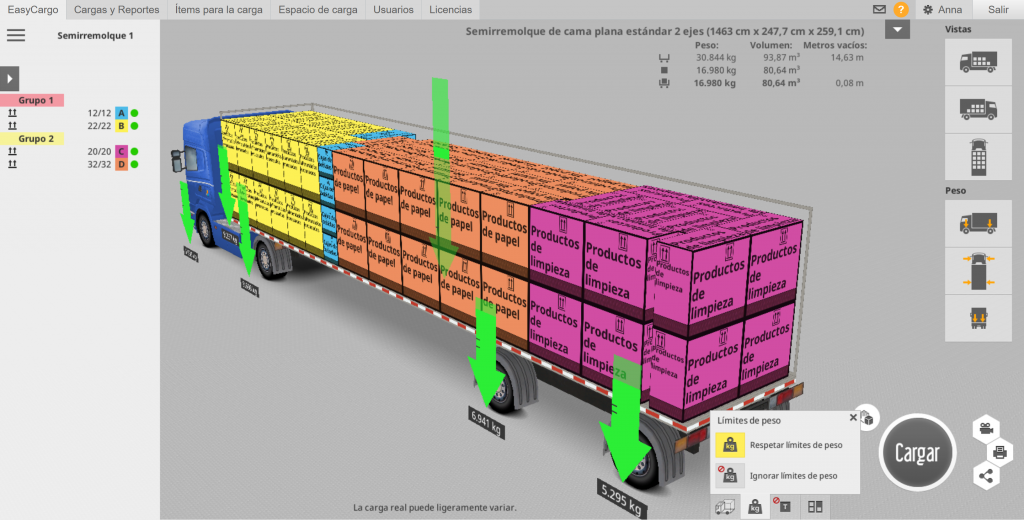Switch to the EasyCargo tab
The width and height of the screenshot is (1024, 520).
click(33, 10)
